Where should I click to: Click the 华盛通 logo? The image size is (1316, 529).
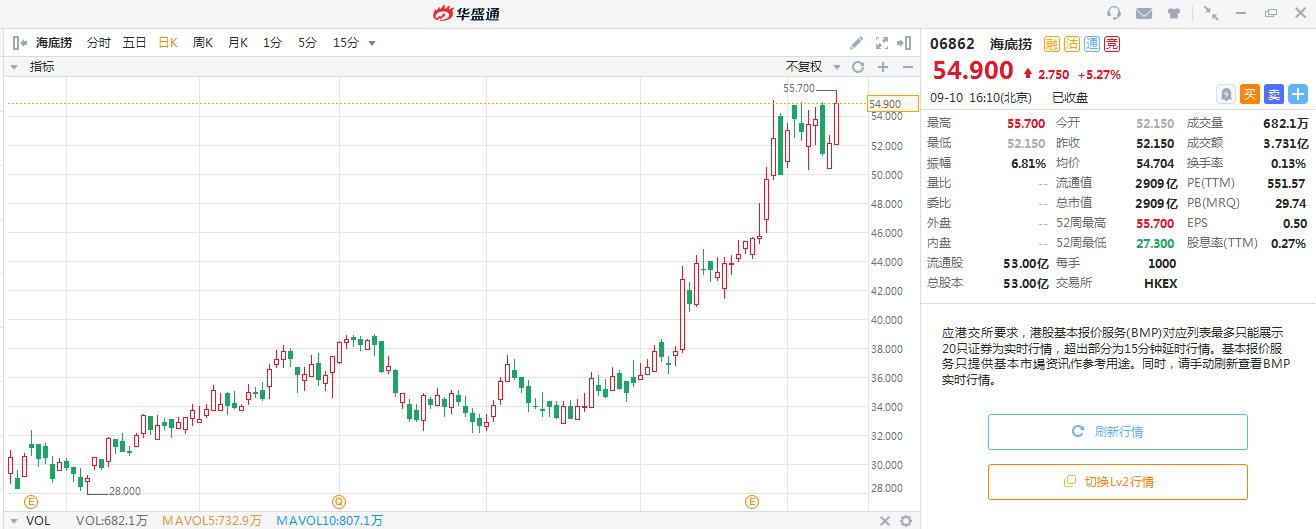[x=466, y=13]
